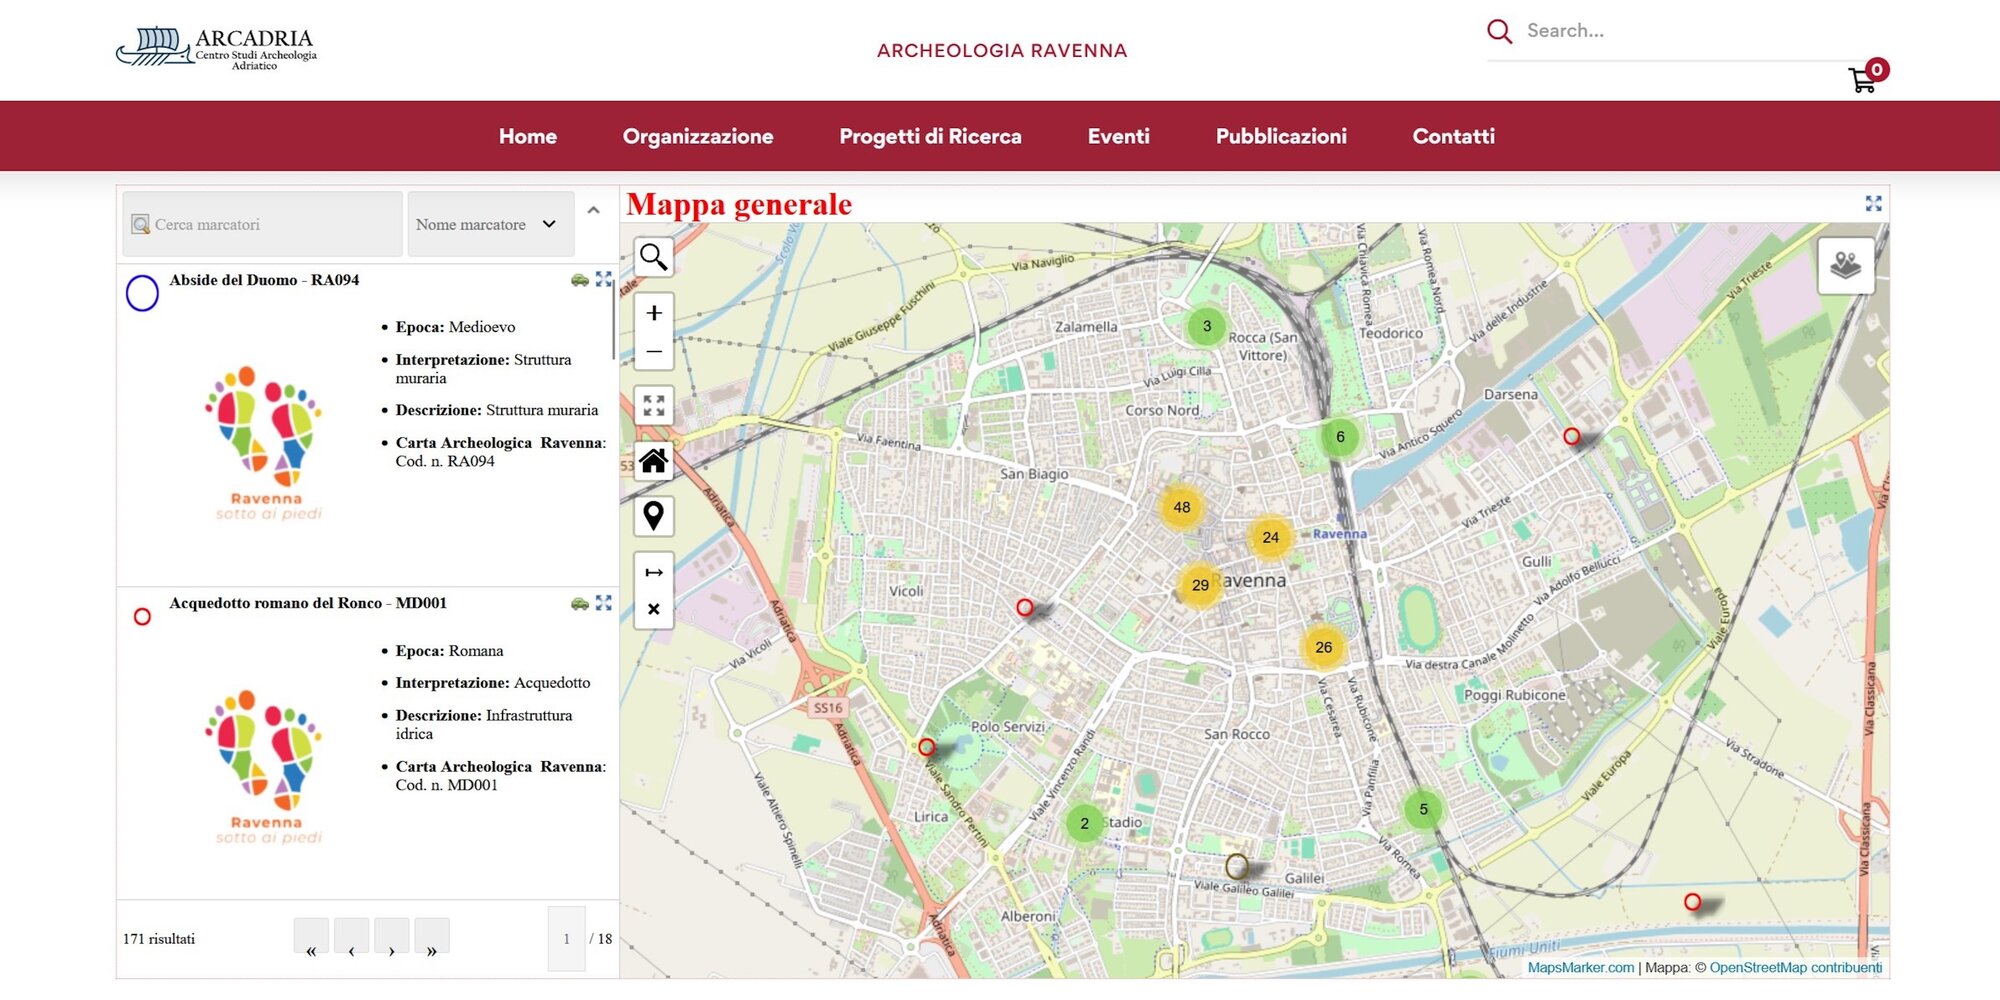Open the Progetti di Ricerca menu
2000x1000 pixels.
[x=930, y=136]
